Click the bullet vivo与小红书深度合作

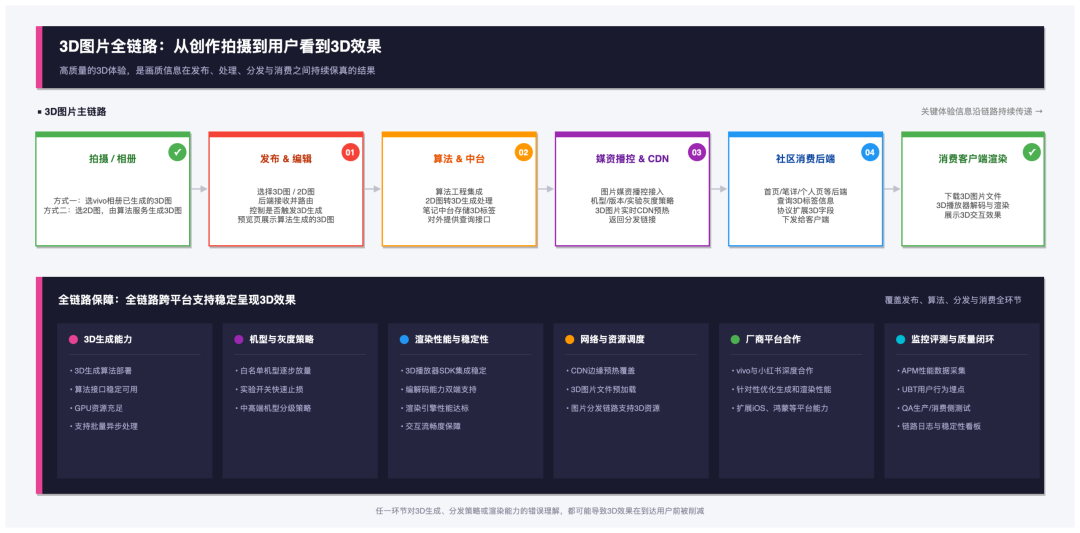tap(774, 370)
